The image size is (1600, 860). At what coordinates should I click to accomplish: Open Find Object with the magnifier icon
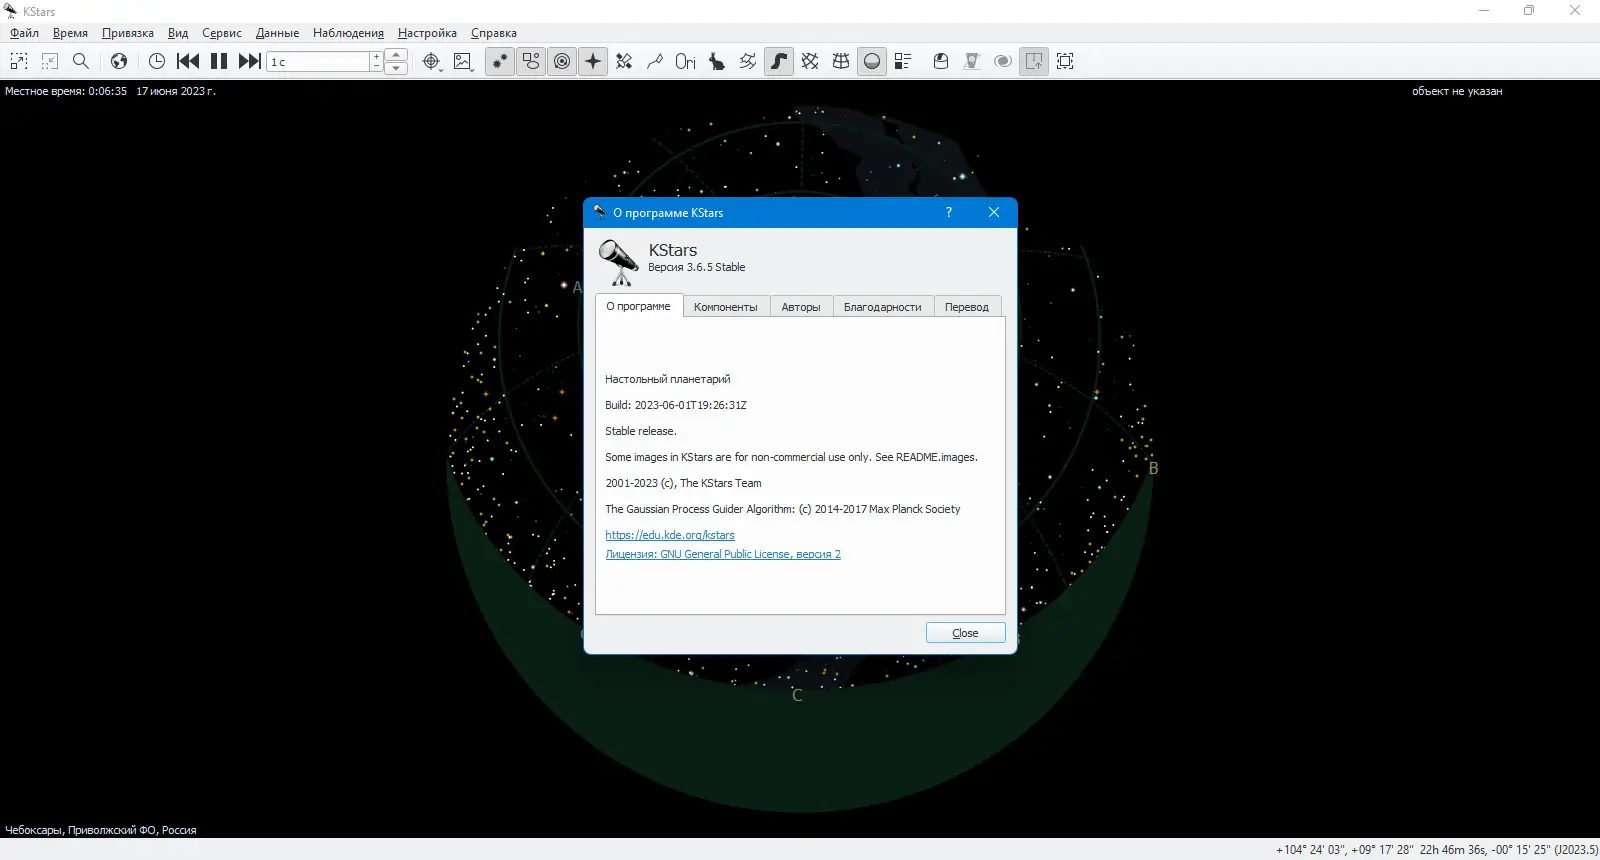click(x=81, y=61)
